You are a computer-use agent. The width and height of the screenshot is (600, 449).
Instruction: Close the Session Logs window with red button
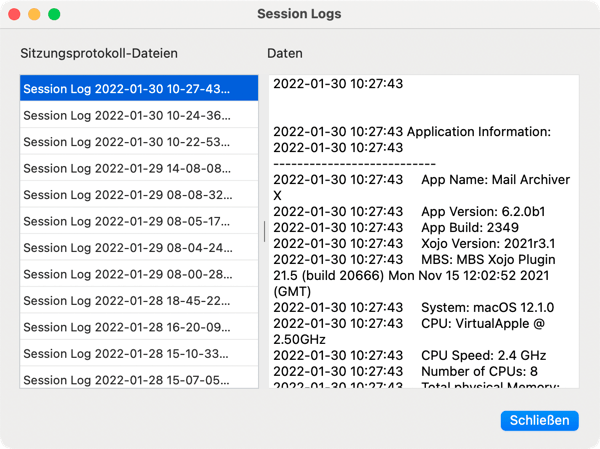coord(14,15)
